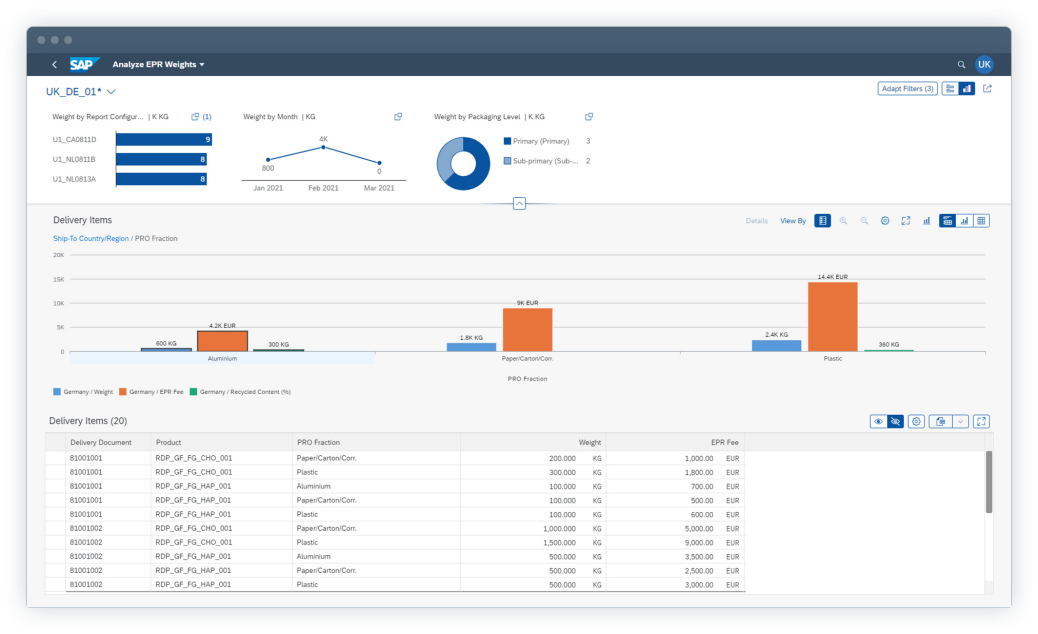The height and width of the screenshot is (634, 1038).
Task: Click the search icon in the header
Action: pyautogui.click(x=961, y=64)
